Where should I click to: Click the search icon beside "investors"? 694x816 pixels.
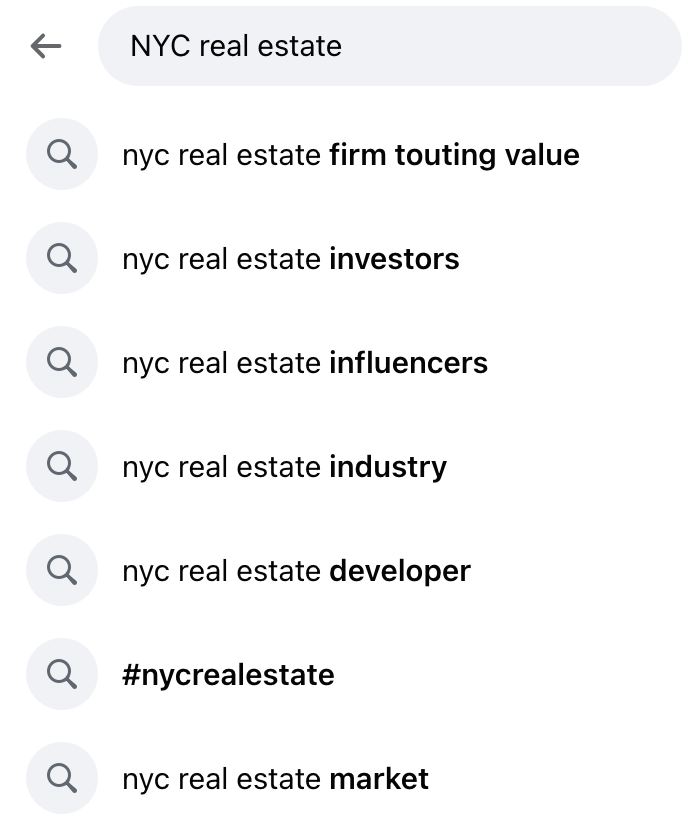pos(61,258)
